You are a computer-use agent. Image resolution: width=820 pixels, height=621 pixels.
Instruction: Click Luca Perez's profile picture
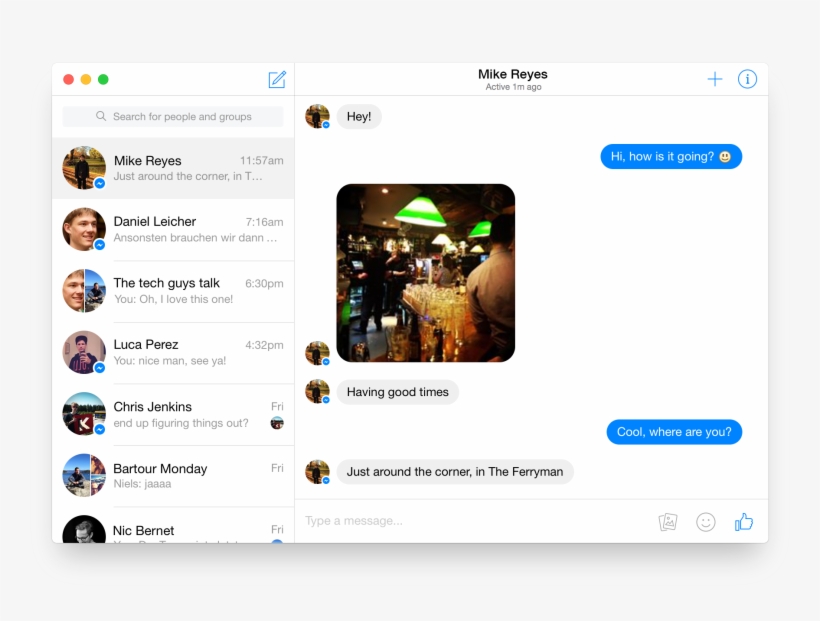[x=84, y=352]
